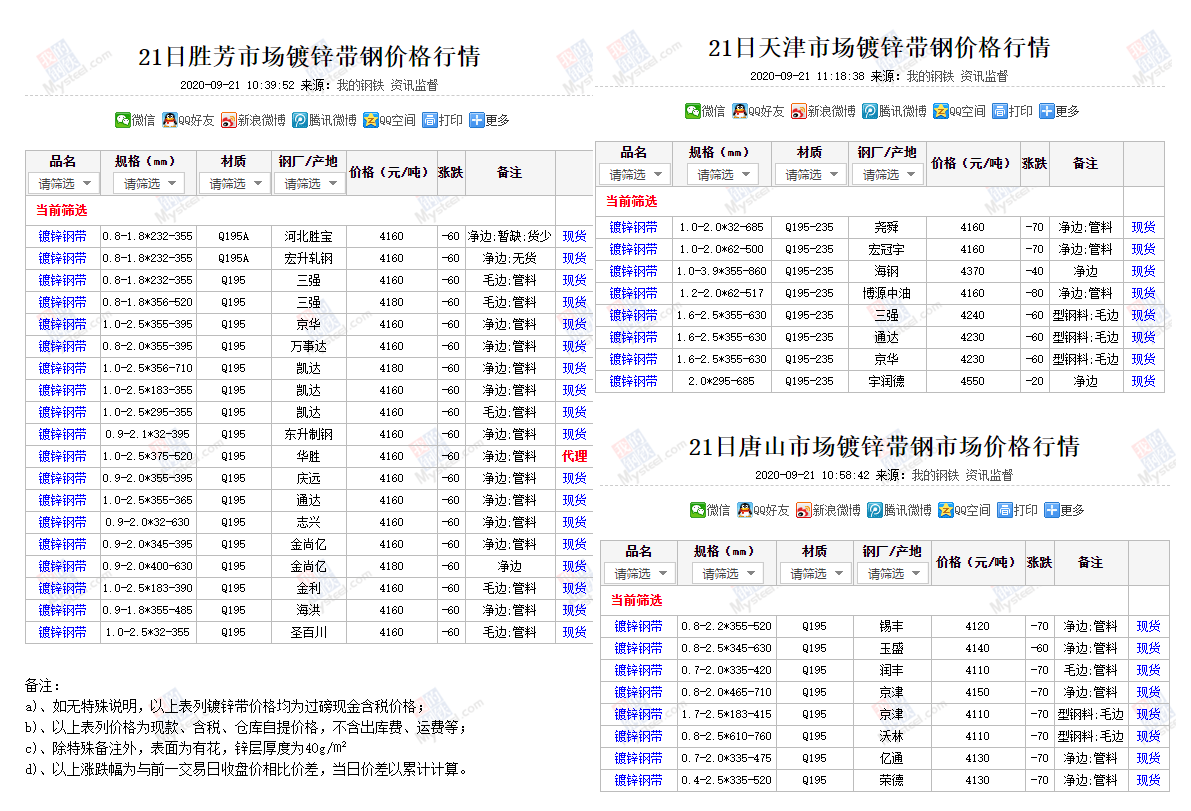Share Tangshan article to QQ Zone icon
The height and width of the screenshot is (811, 1191).
946,510
